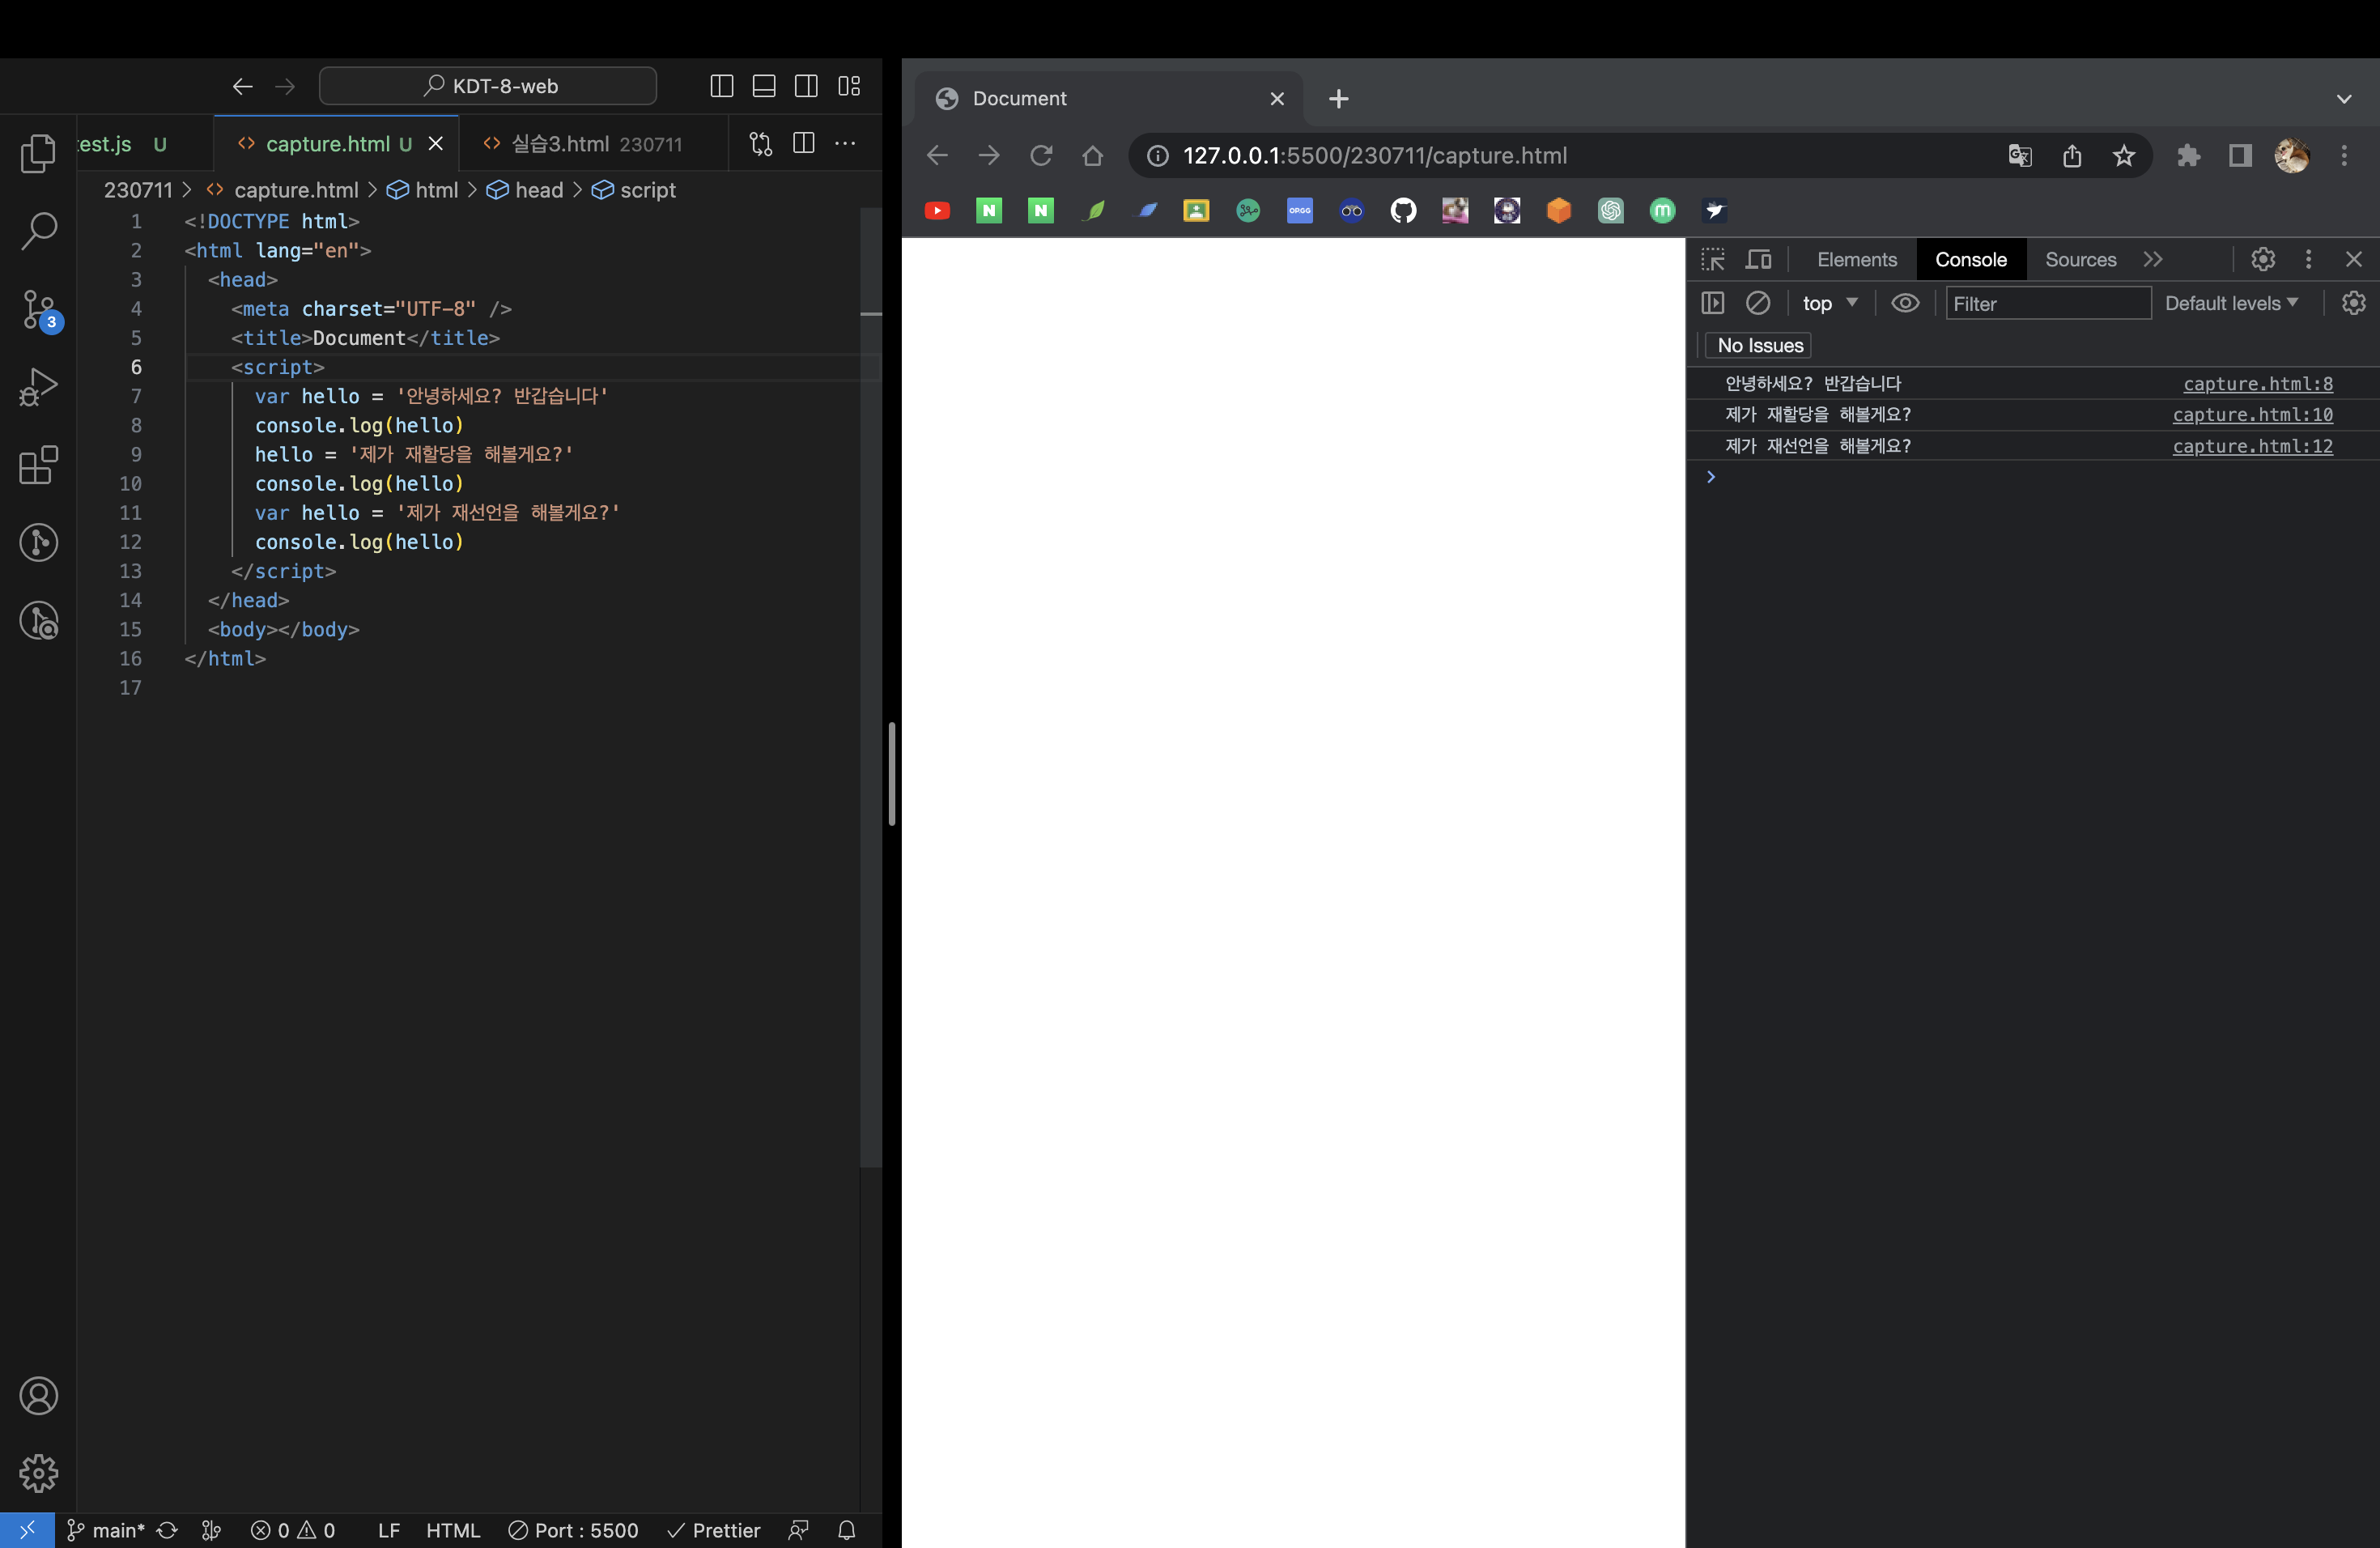This screenshot has width=2380, height=1548.
Task: Open the remote window status button
Action: [x=27, y=1530]
